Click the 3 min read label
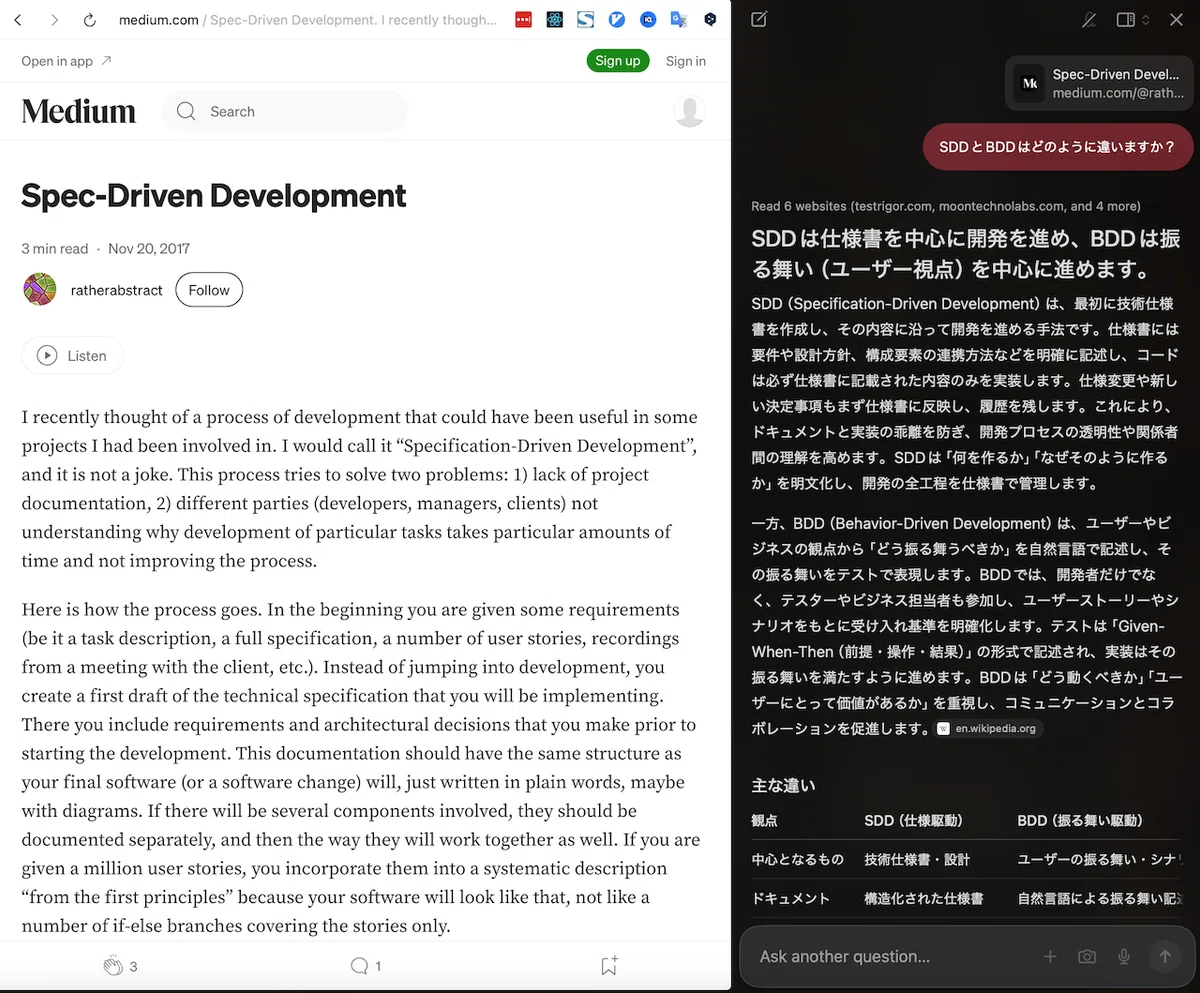Image resolution: width=1200 pixels, height=993 pixels. pos(55,248)
